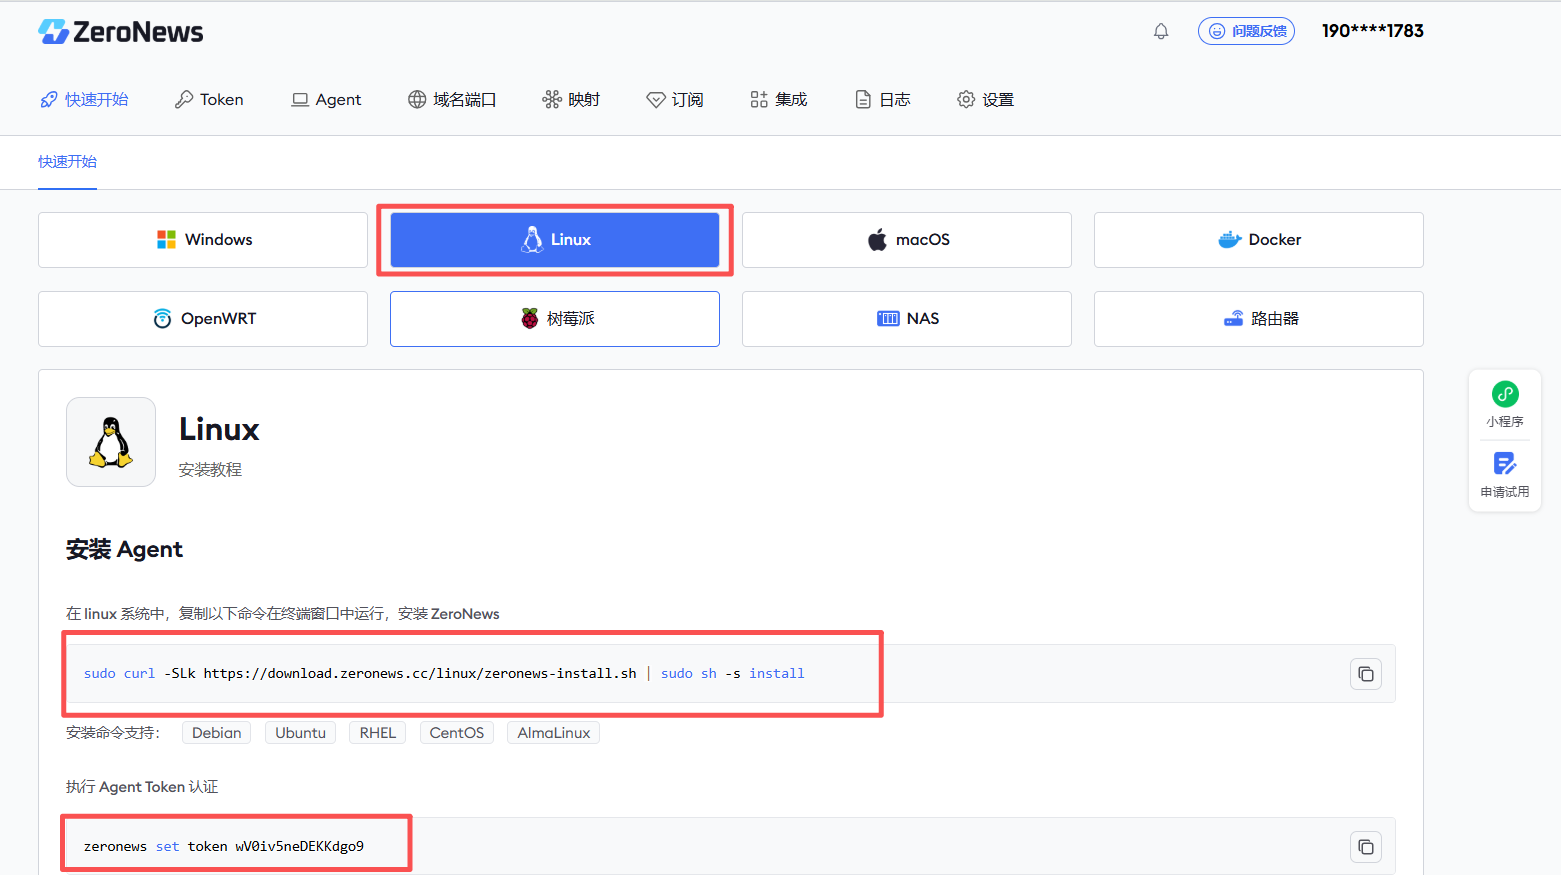Click the Linux penguin tutorial image
Screen dimensions: 1561x875
point(111,442)
